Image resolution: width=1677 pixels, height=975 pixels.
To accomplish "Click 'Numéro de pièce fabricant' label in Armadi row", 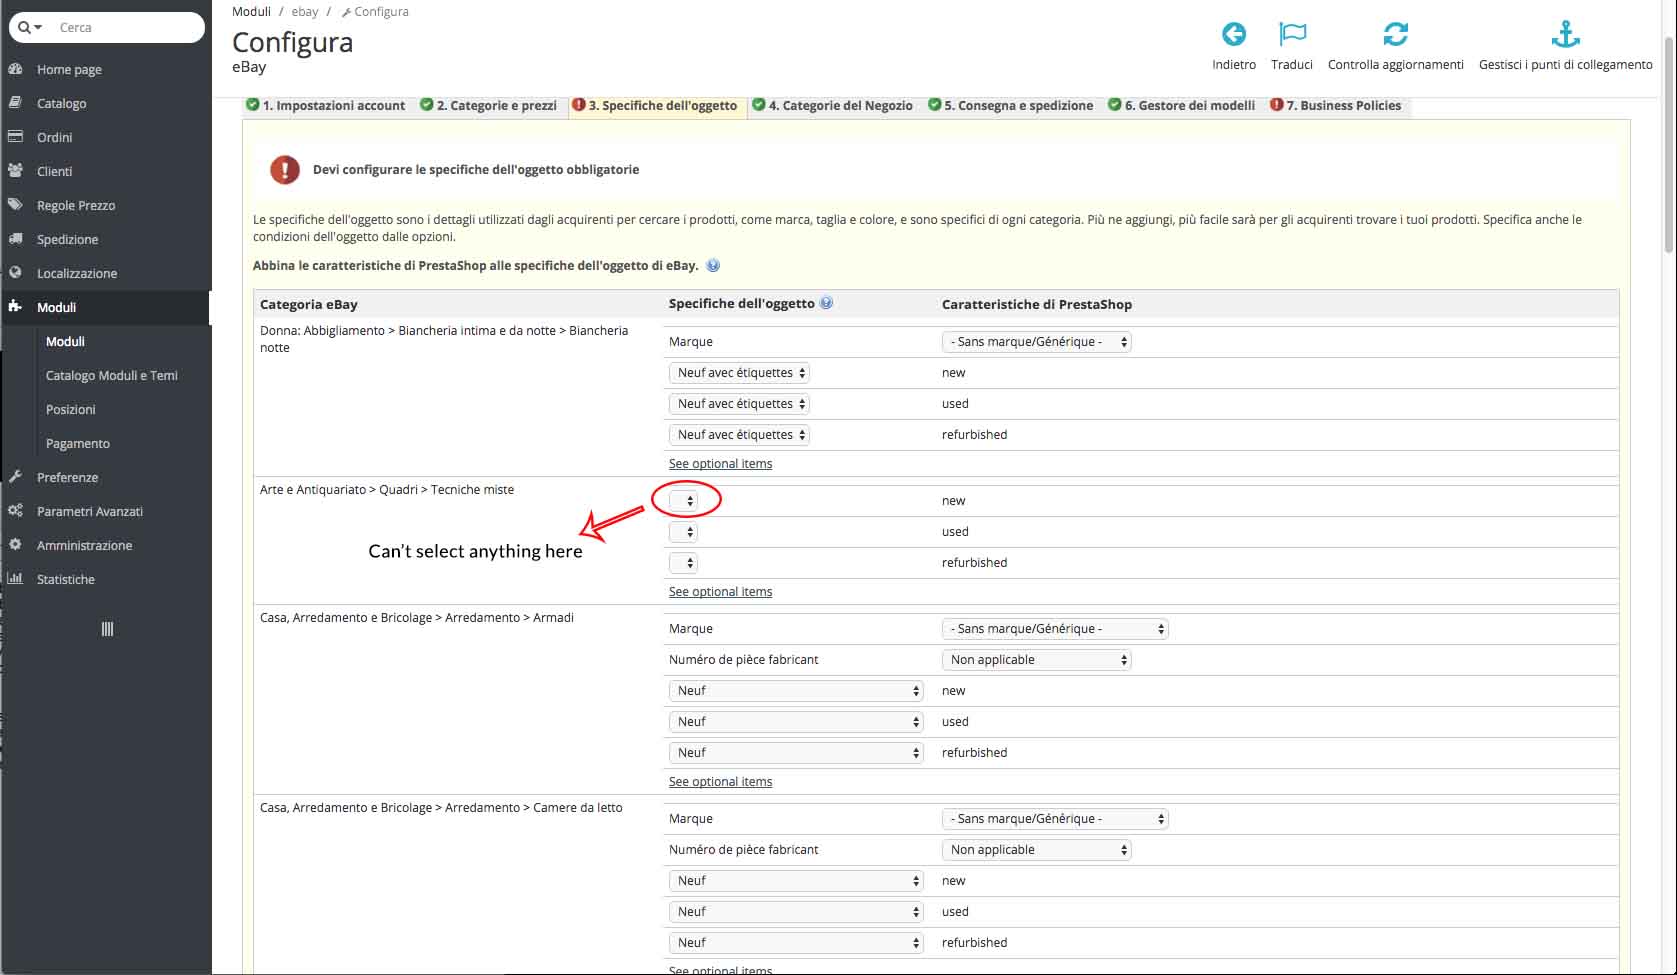I will coord(744,660).
